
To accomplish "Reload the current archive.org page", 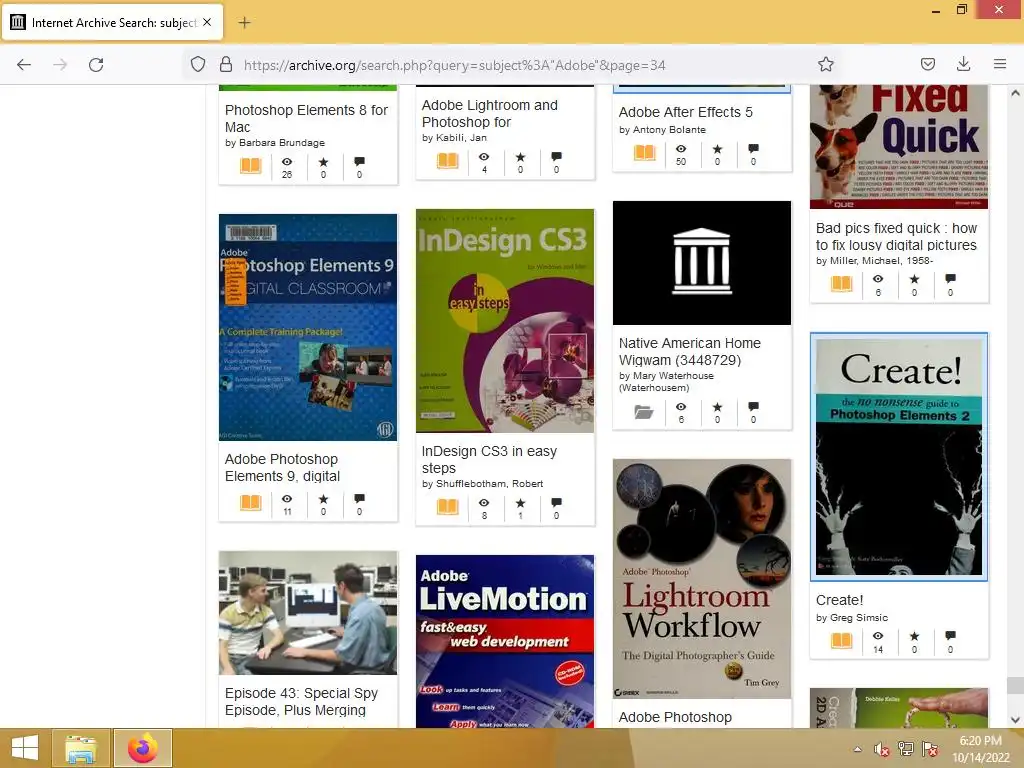I will coord(96,65).
